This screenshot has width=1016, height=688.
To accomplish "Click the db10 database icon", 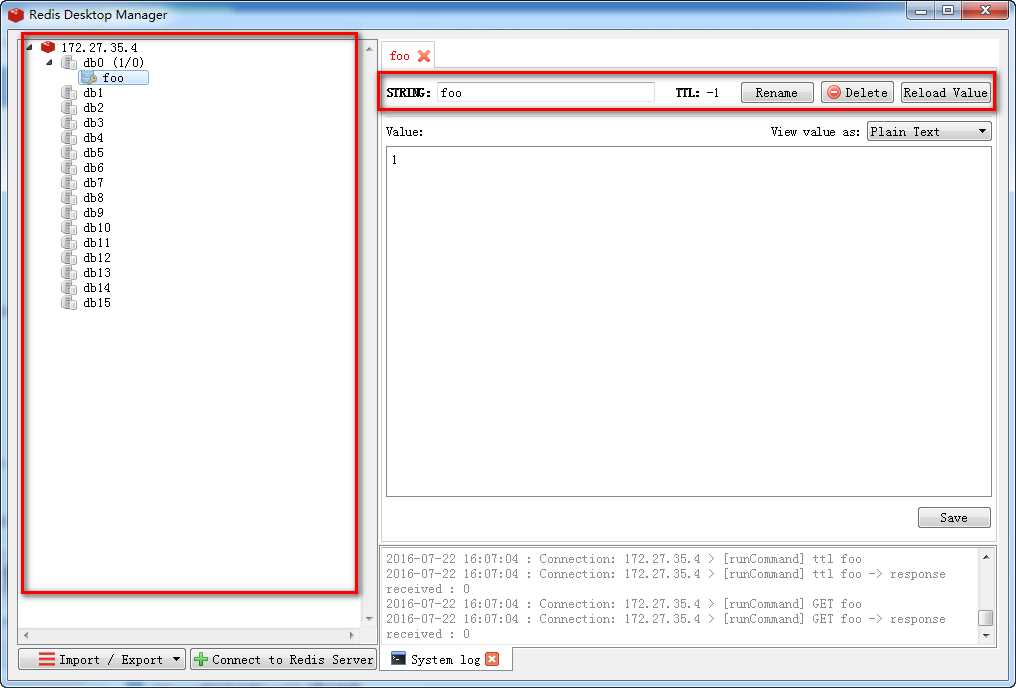I will tap(69, 227).
